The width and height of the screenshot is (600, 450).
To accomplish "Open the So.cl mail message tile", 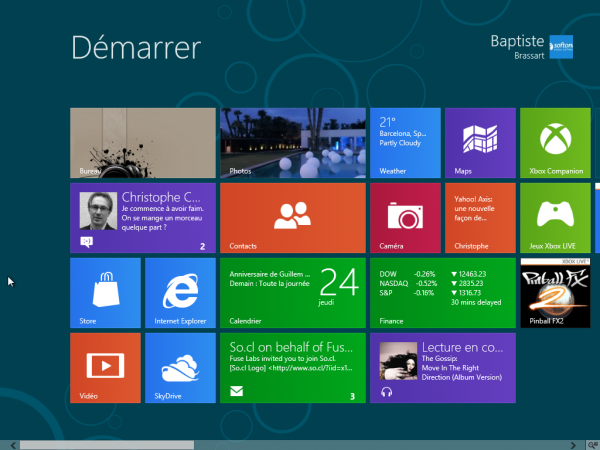I will coord(292,368).
